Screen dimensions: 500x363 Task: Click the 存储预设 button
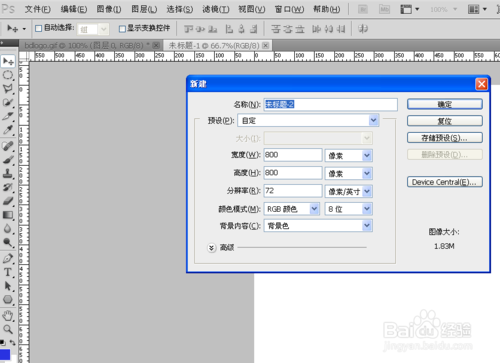click(x=445, y=138)
